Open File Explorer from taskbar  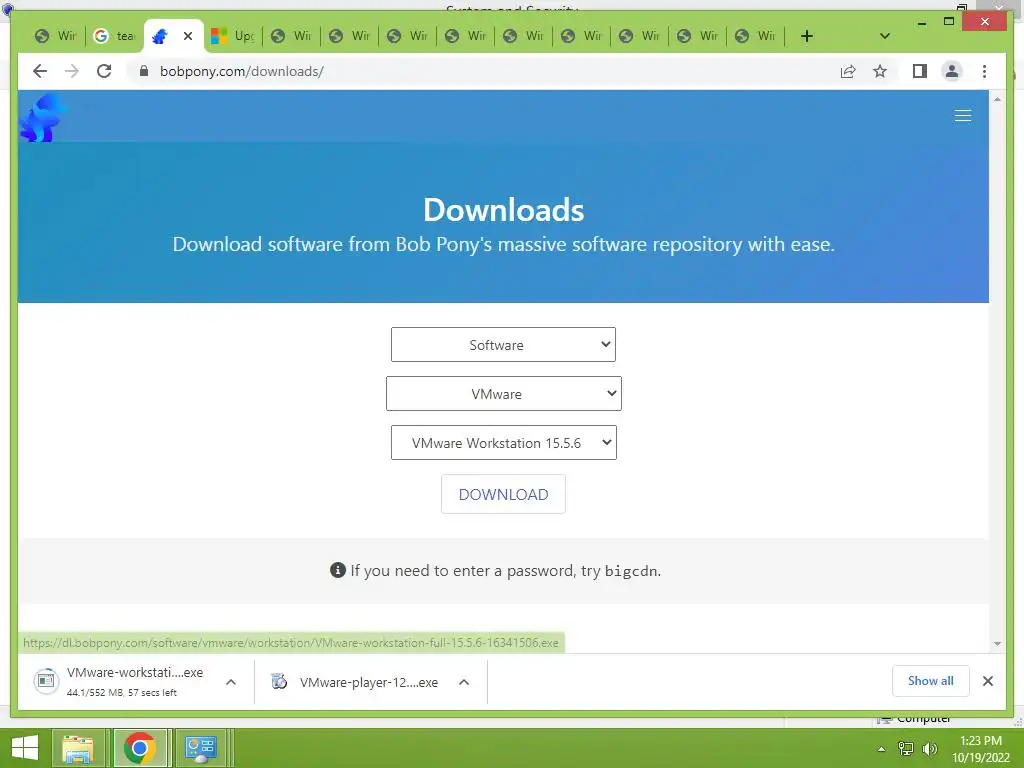click(78, 748)
